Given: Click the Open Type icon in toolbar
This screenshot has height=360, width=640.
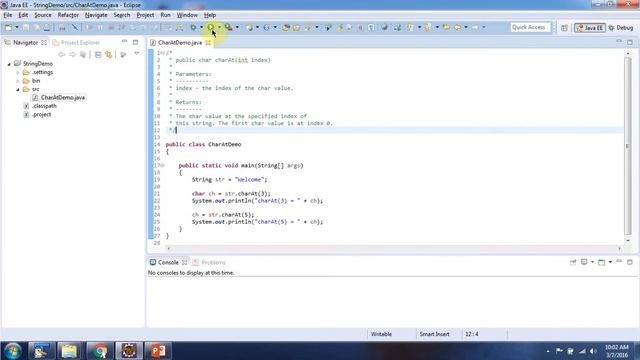Looking at the screenshot, I should [x=286, y=27].
